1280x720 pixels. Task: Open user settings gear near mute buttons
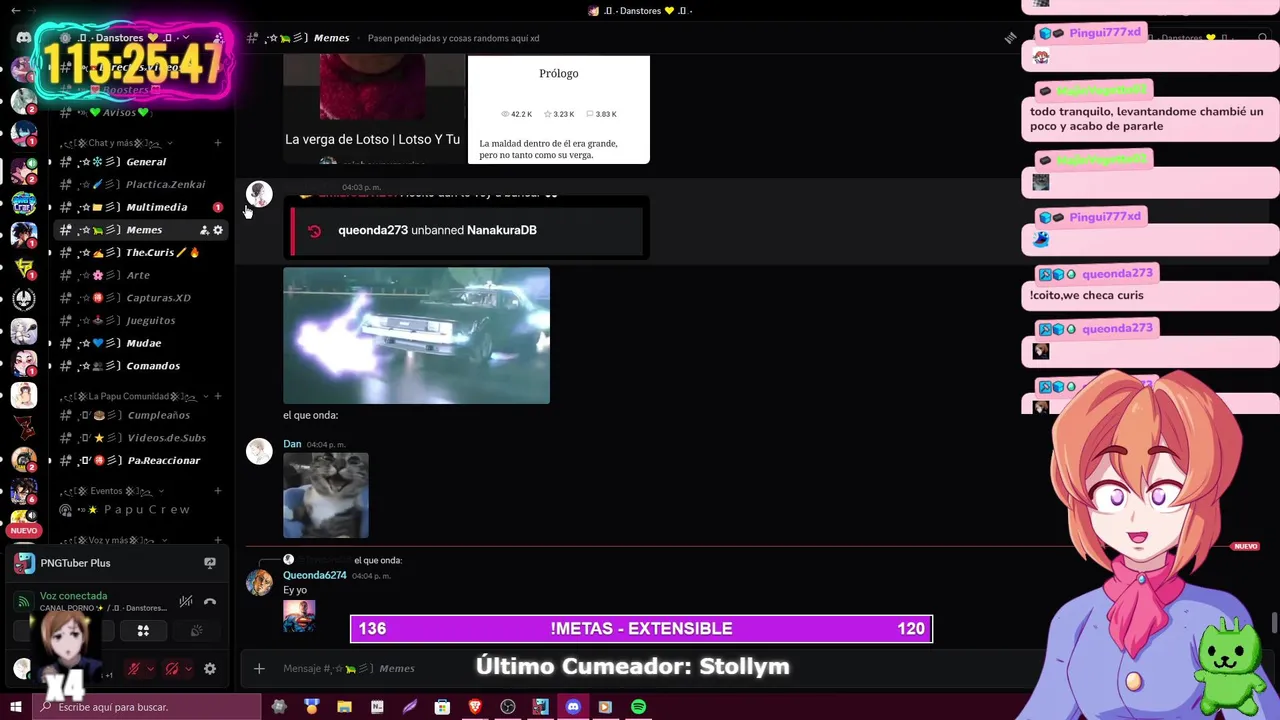tap(210, 669)
